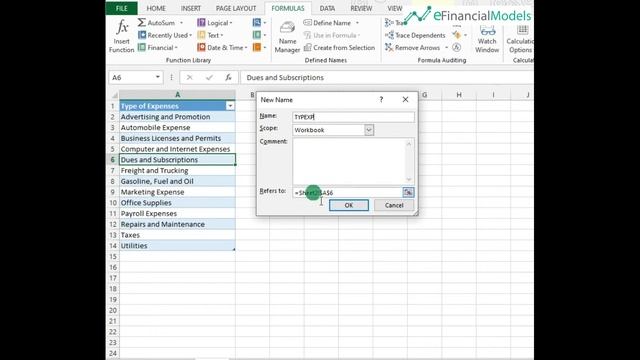Switch to the DATA tab
This screenshot has width=640, height=360.
(x=327, y=8)
